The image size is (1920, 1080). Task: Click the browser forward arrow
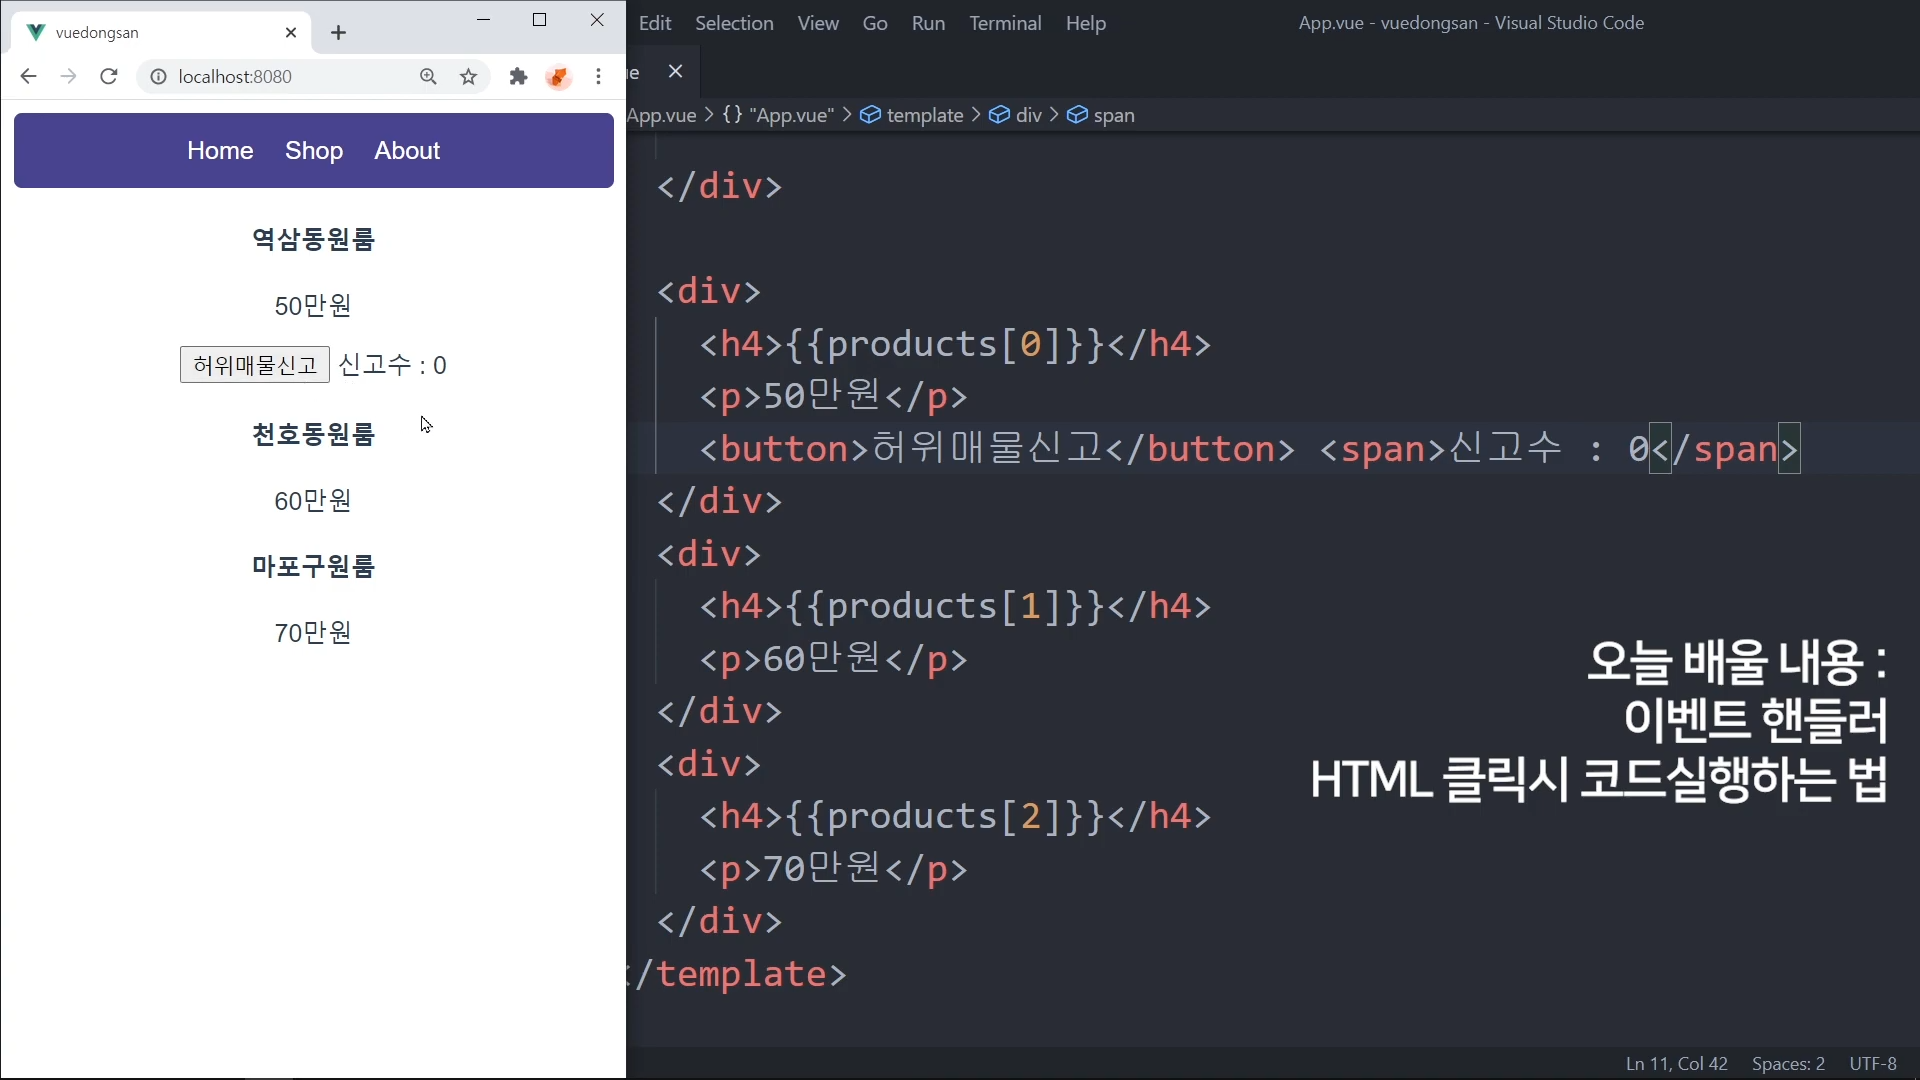68,77
